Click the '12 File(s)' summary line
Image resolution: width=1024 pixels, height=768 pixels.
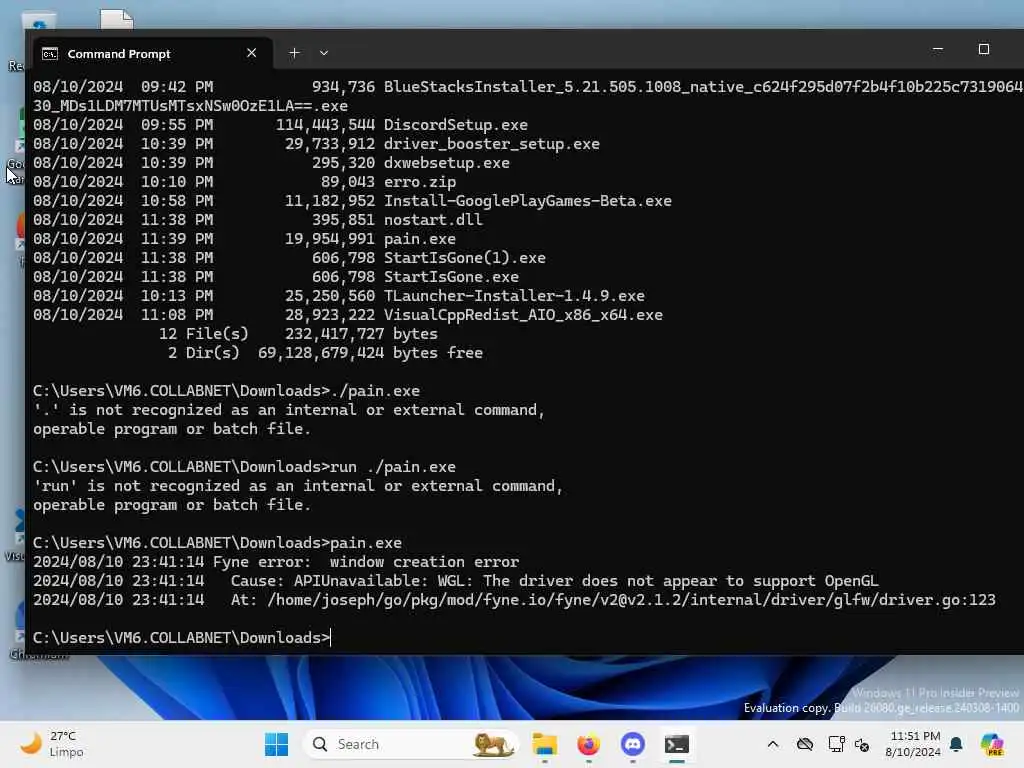[298, 334]
